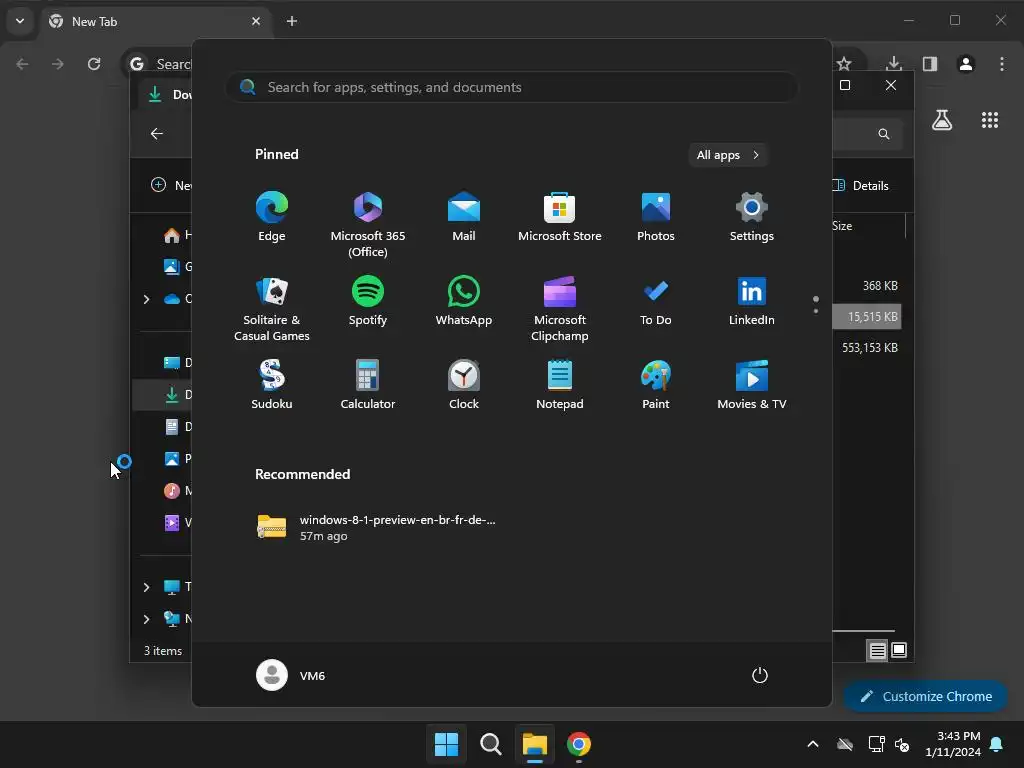Viewport: 1024px width, 768px height.
Task: Click the Start menu power button
Action: (x=760, y=675)
